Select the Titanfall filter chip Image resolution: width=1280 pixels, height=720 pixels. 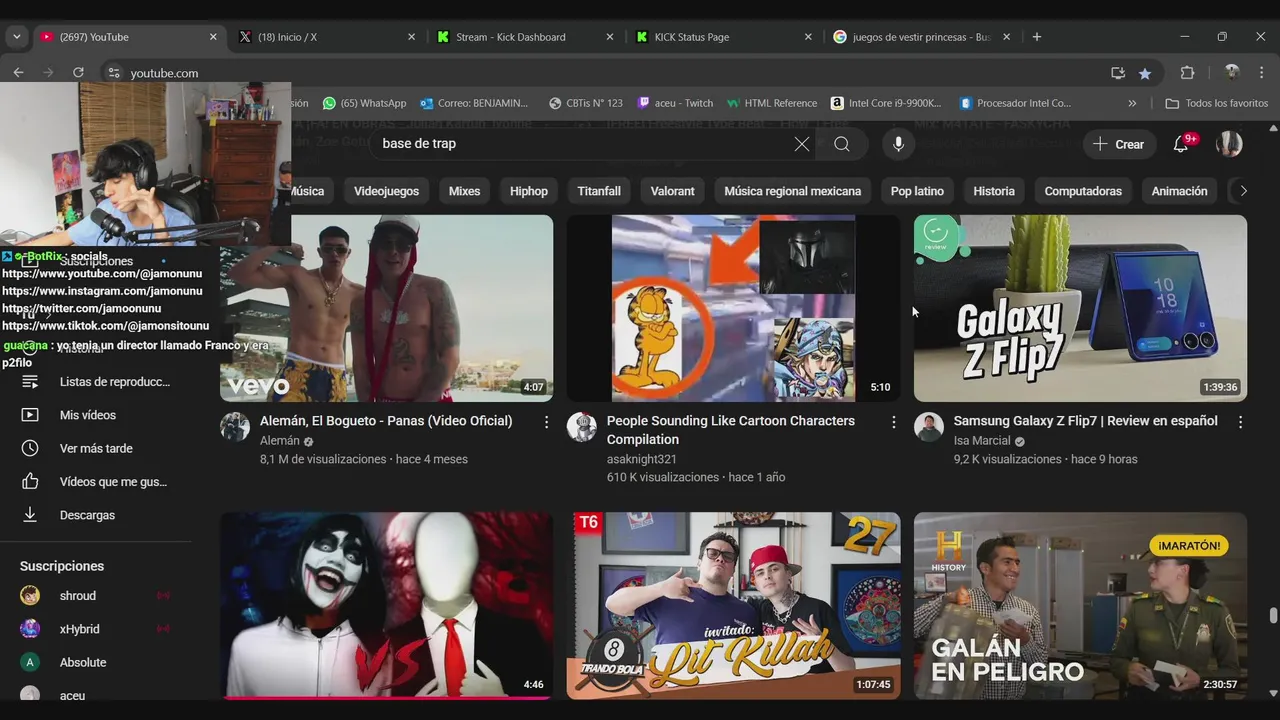(x=599, y=191)
